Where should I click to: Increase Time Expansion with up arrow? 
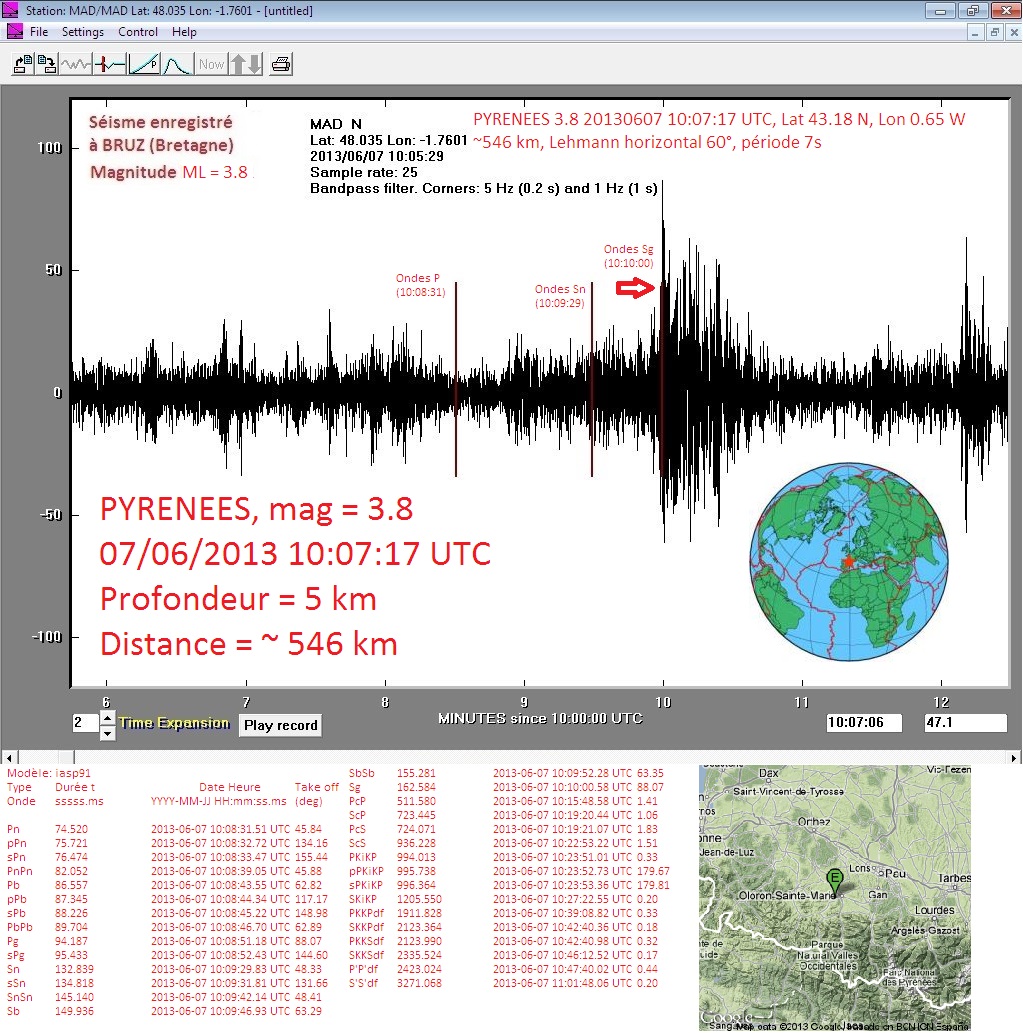coord(108,718)
